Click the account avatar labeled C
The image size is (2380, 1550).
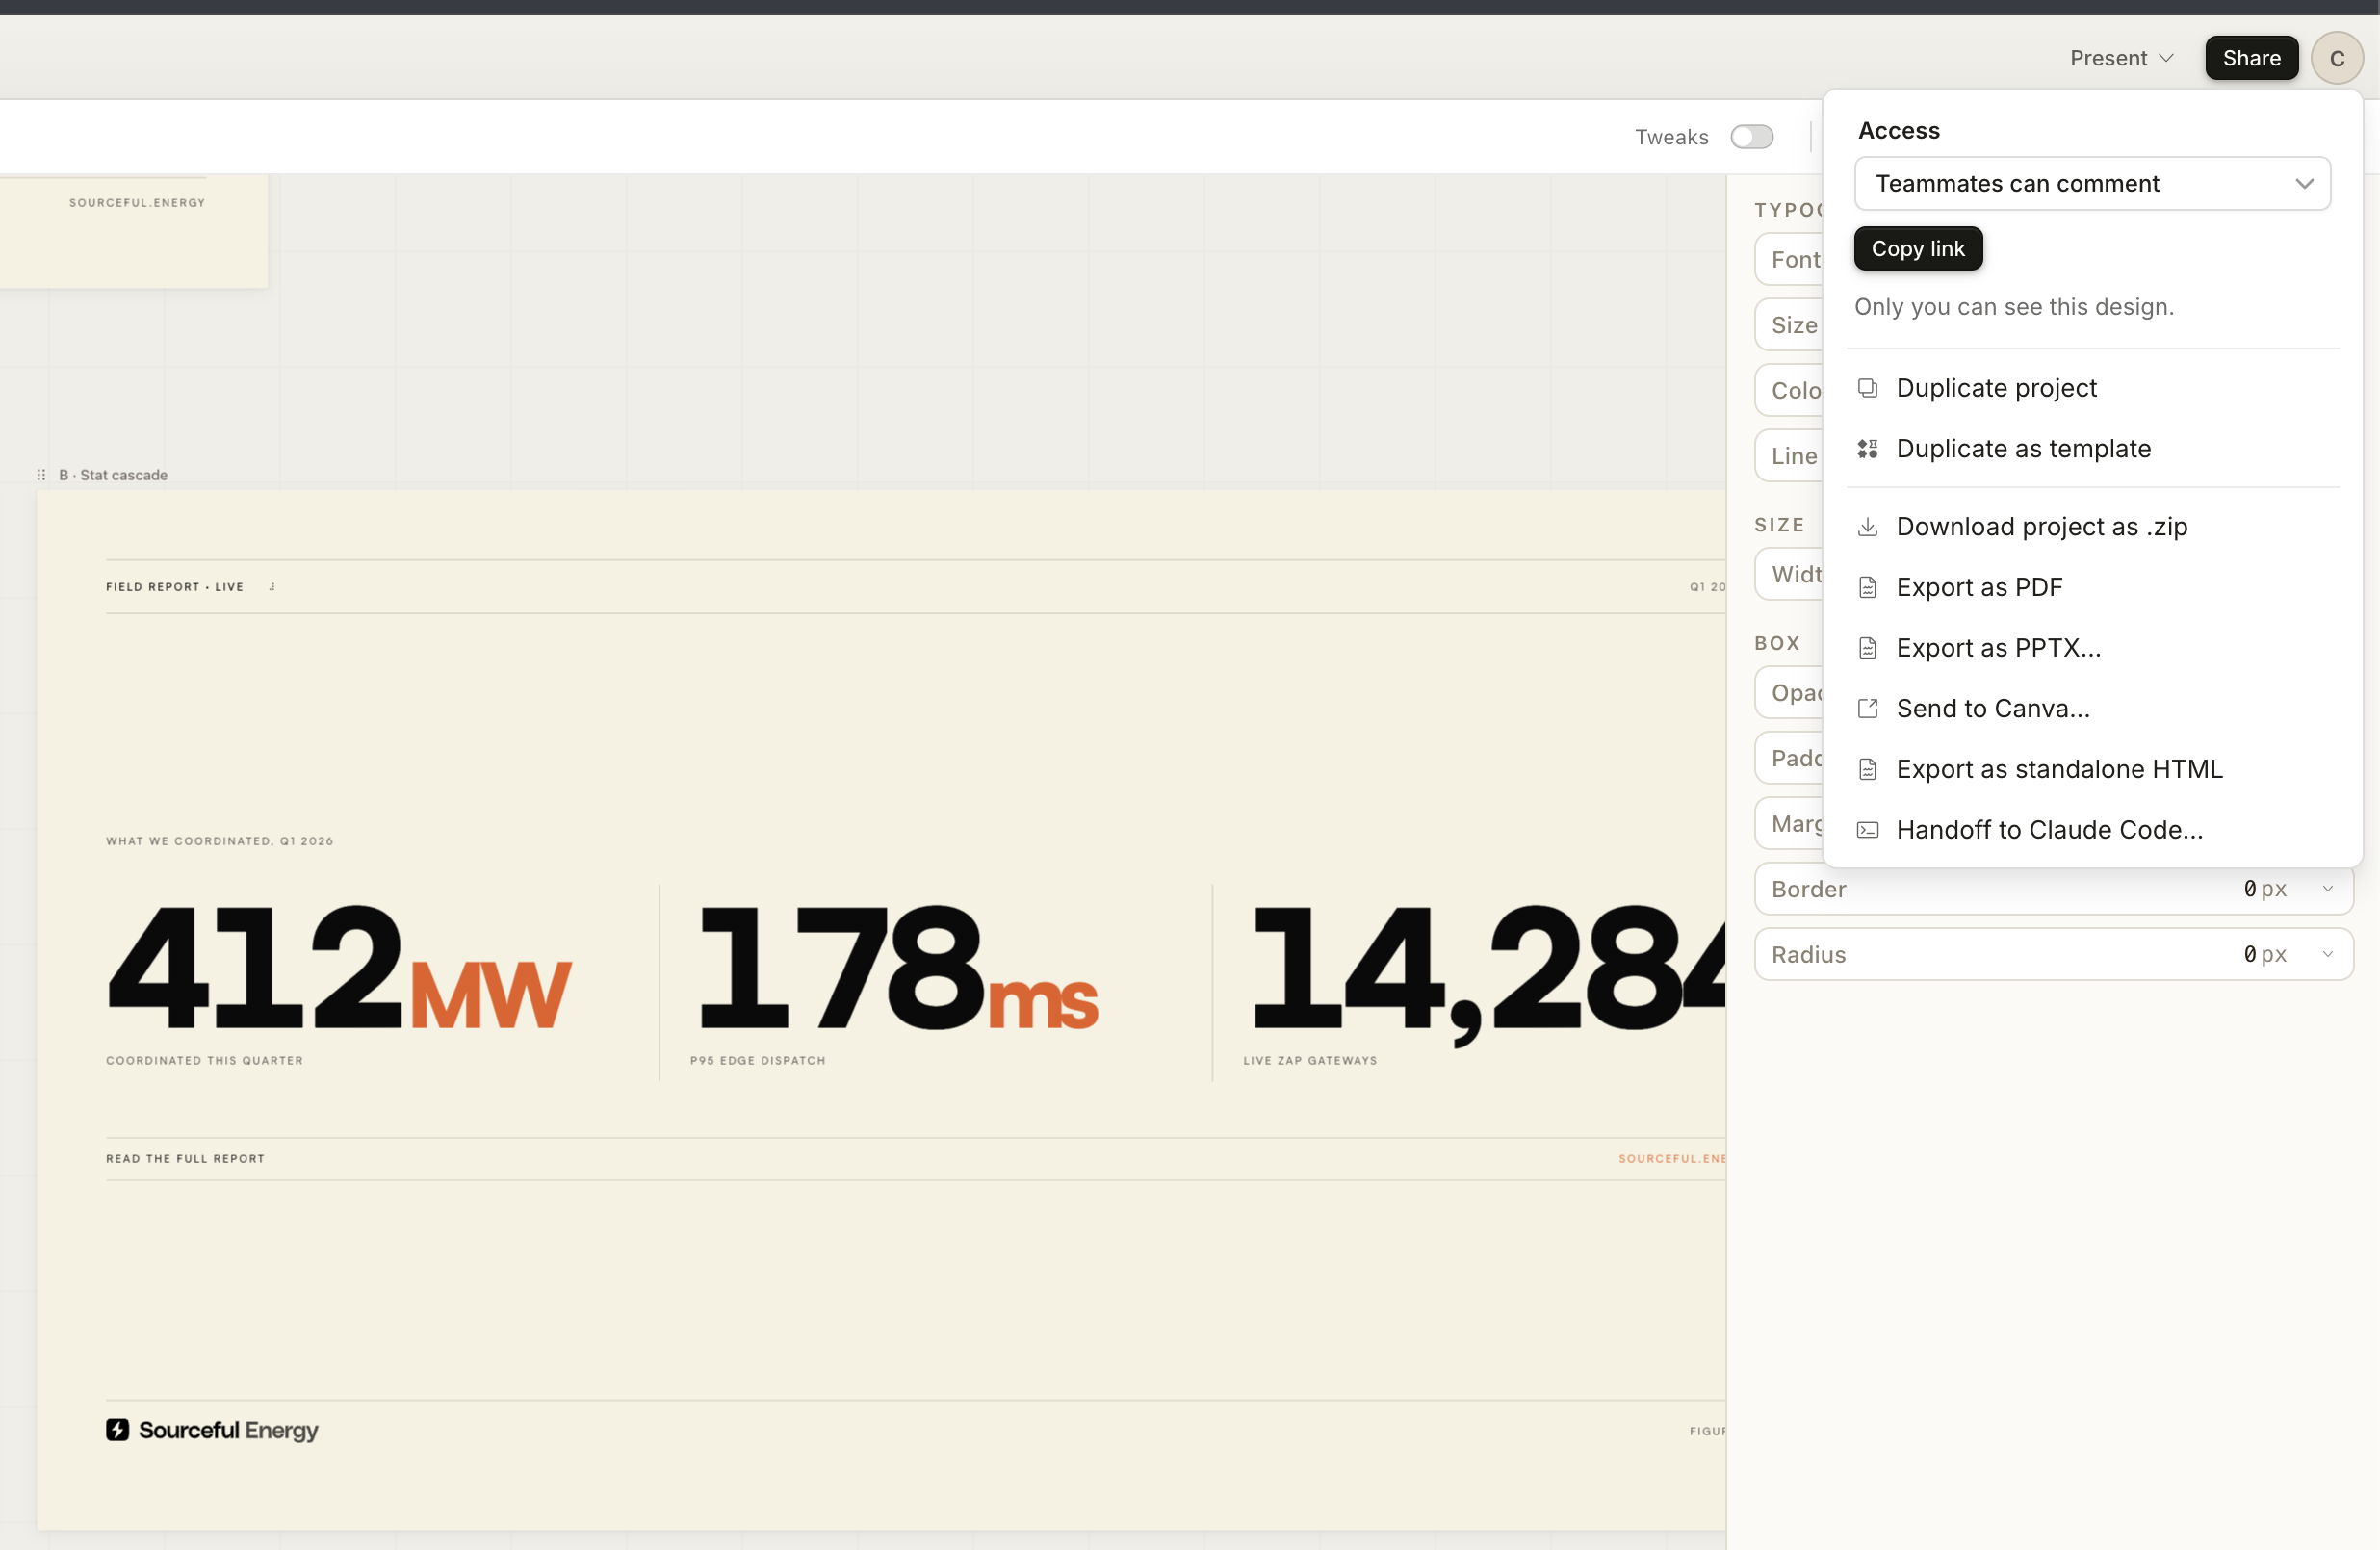[x=2337, y=57]
